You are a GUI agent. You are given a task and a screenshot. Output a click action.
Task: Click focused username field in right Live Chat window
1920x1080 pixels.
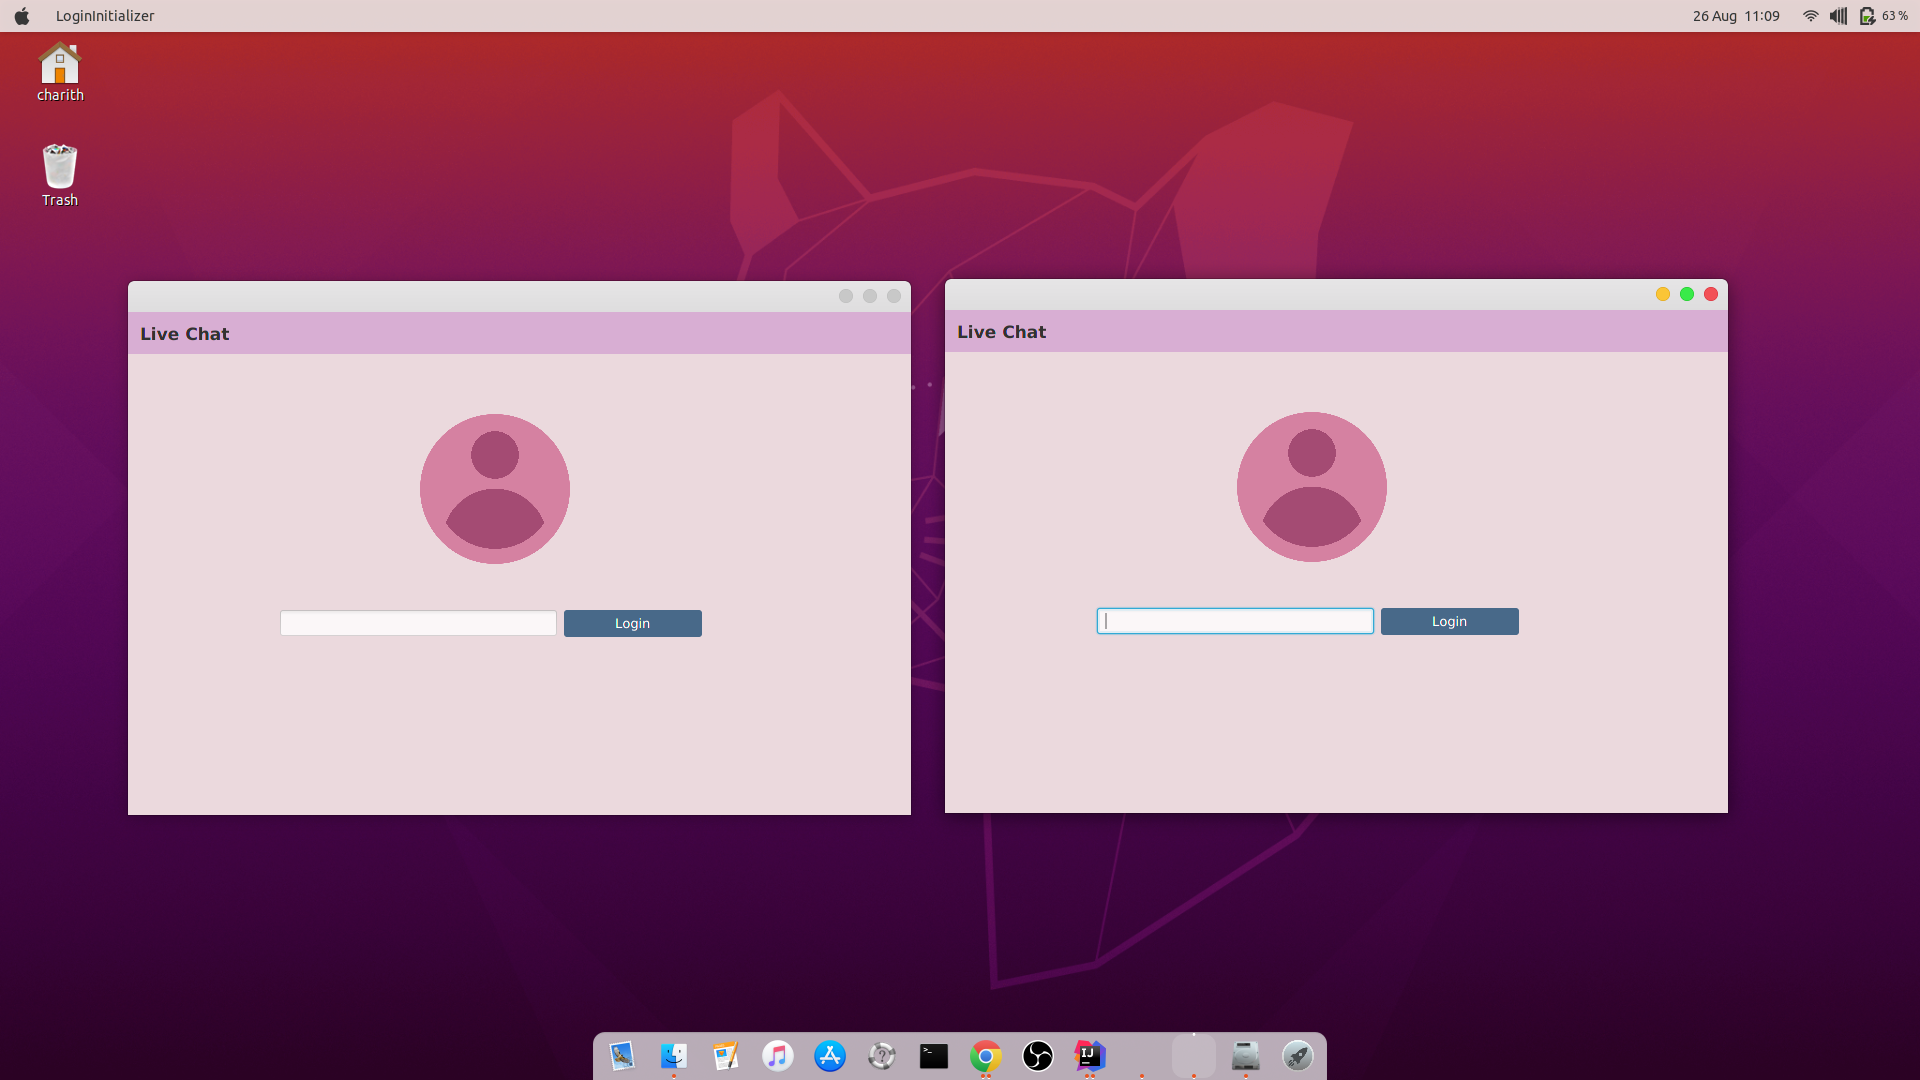click(1235, 621)
